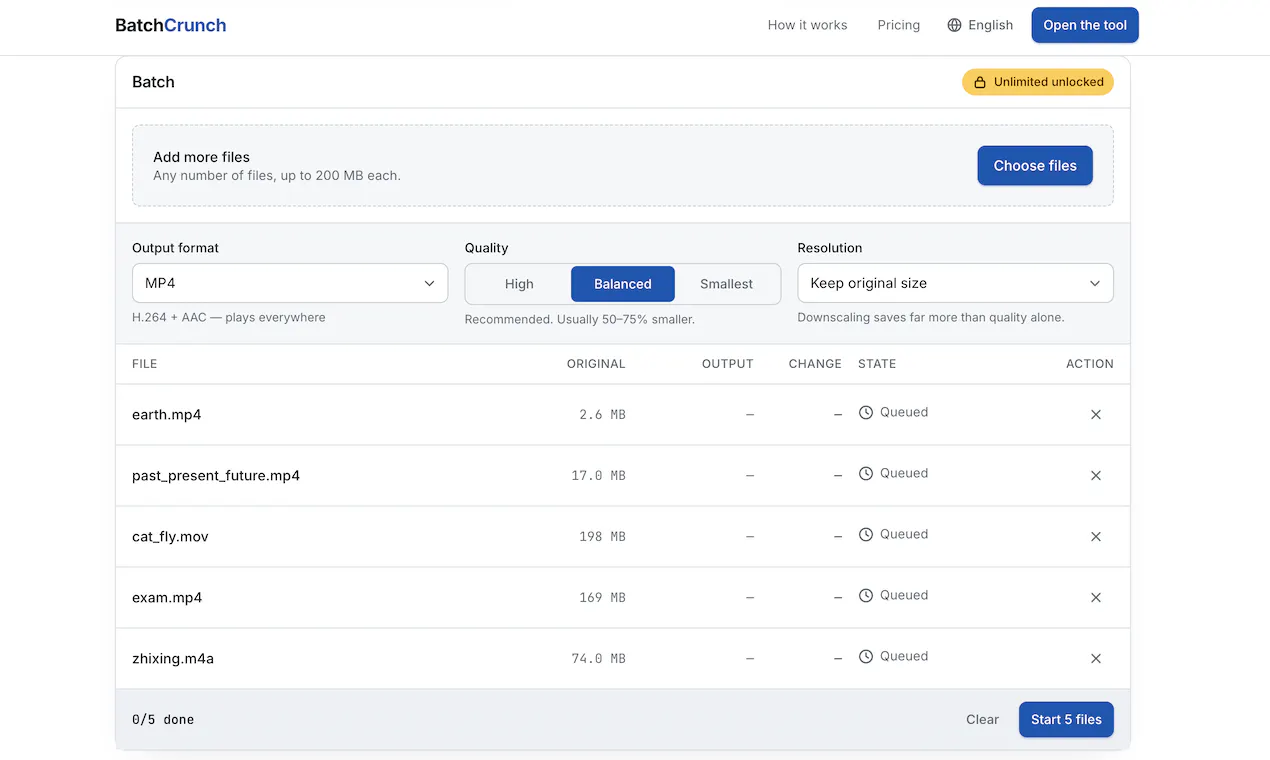The width and height of the screenshot is (1270, 760).
Task: Click the clock icon in cat_fly.mov row
Action: click(866, 534)
